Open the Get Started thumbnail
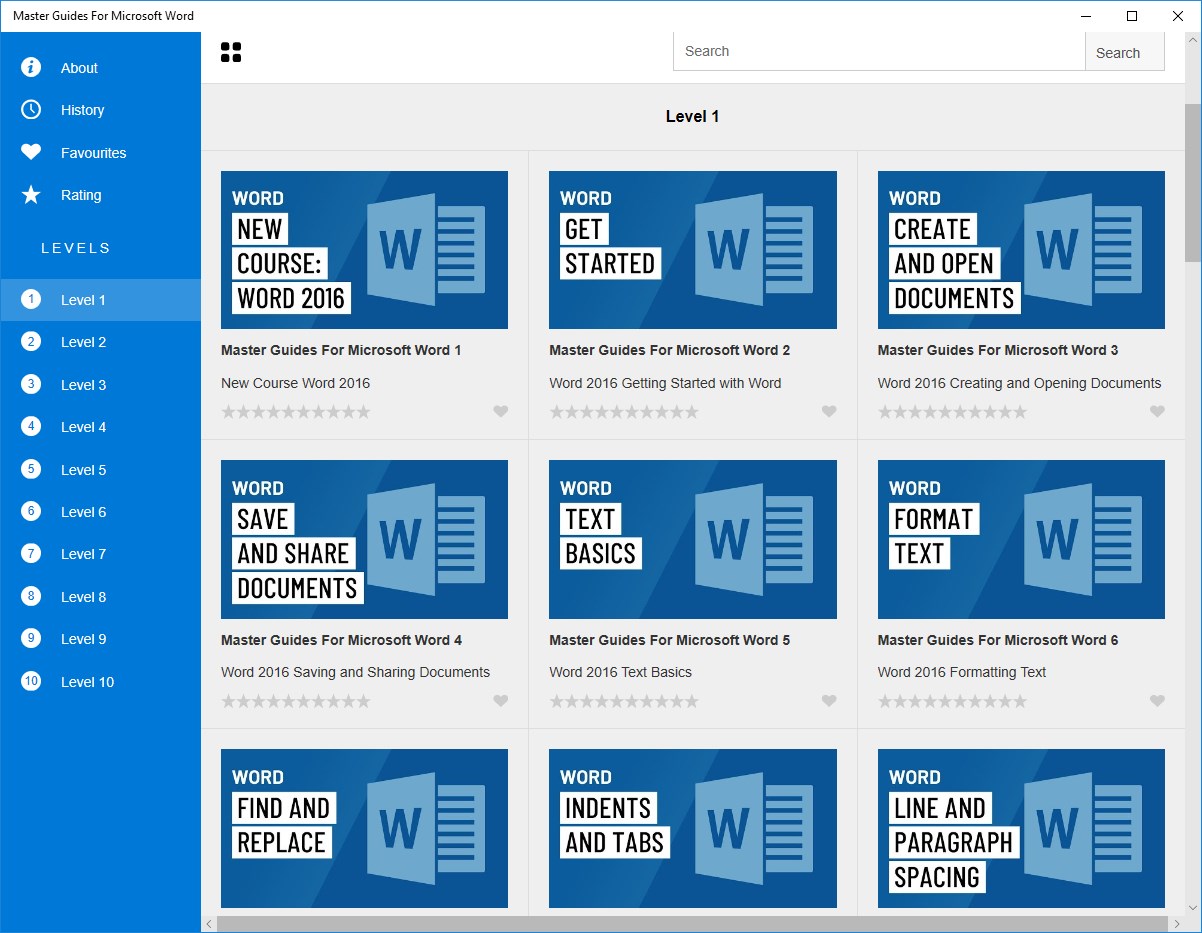 point(693,250)
